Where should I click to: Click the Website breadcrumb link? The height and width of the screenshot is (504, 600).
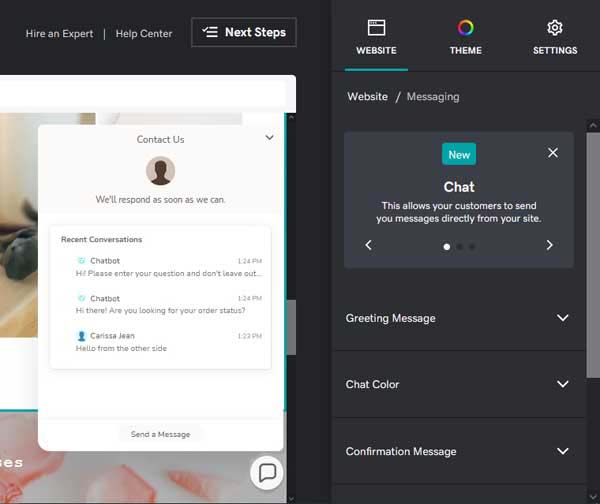tap(367, 97)
